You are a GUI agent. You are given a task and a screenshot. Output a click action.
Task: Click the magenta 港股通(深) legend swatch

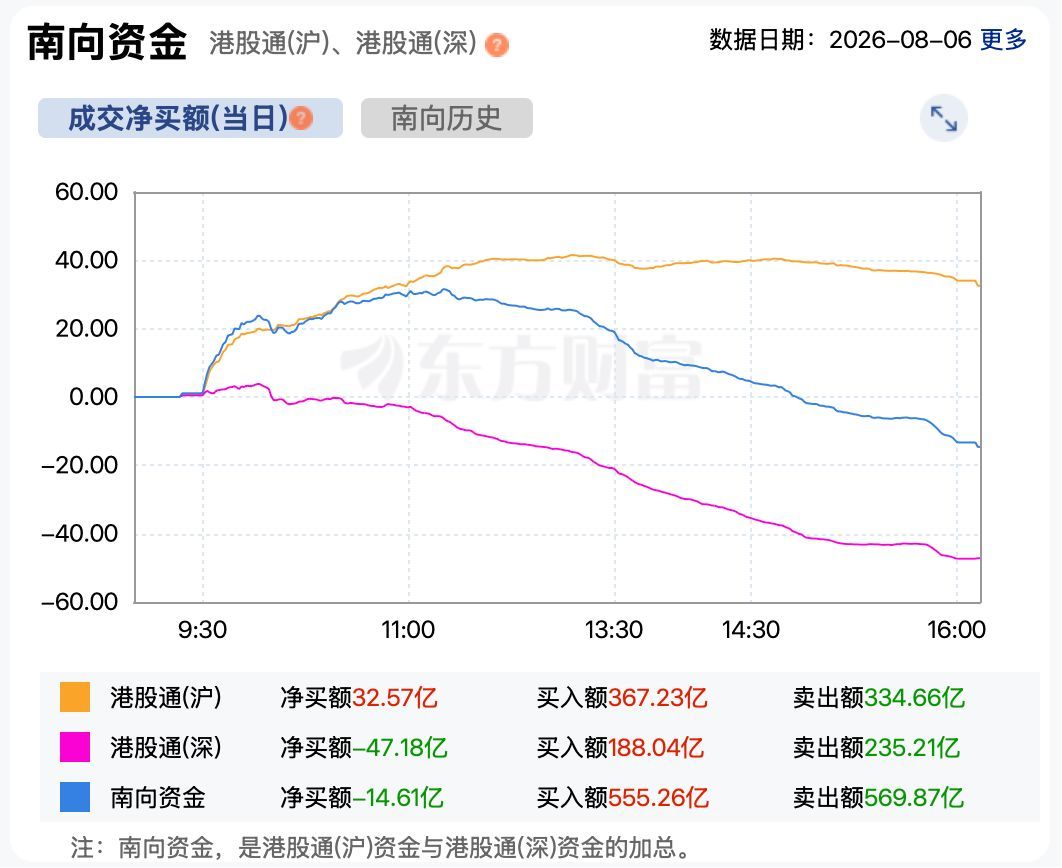click(75, 747)
